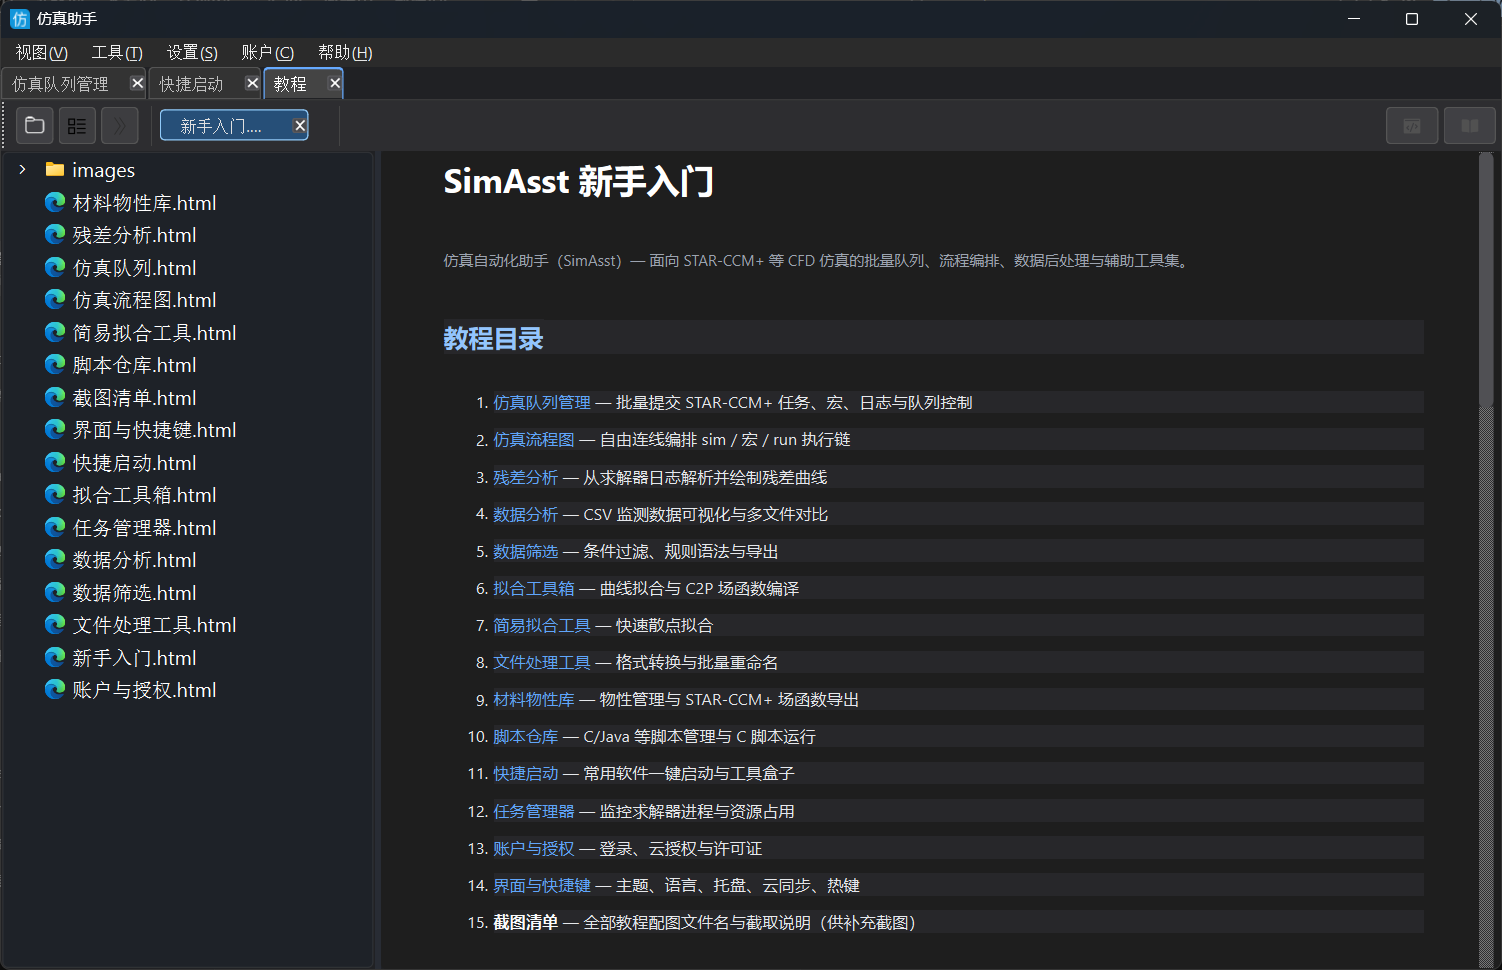1502x970 pixels.
Task: Select 数据筛选.html in the file tree
Action: (134, 593)
